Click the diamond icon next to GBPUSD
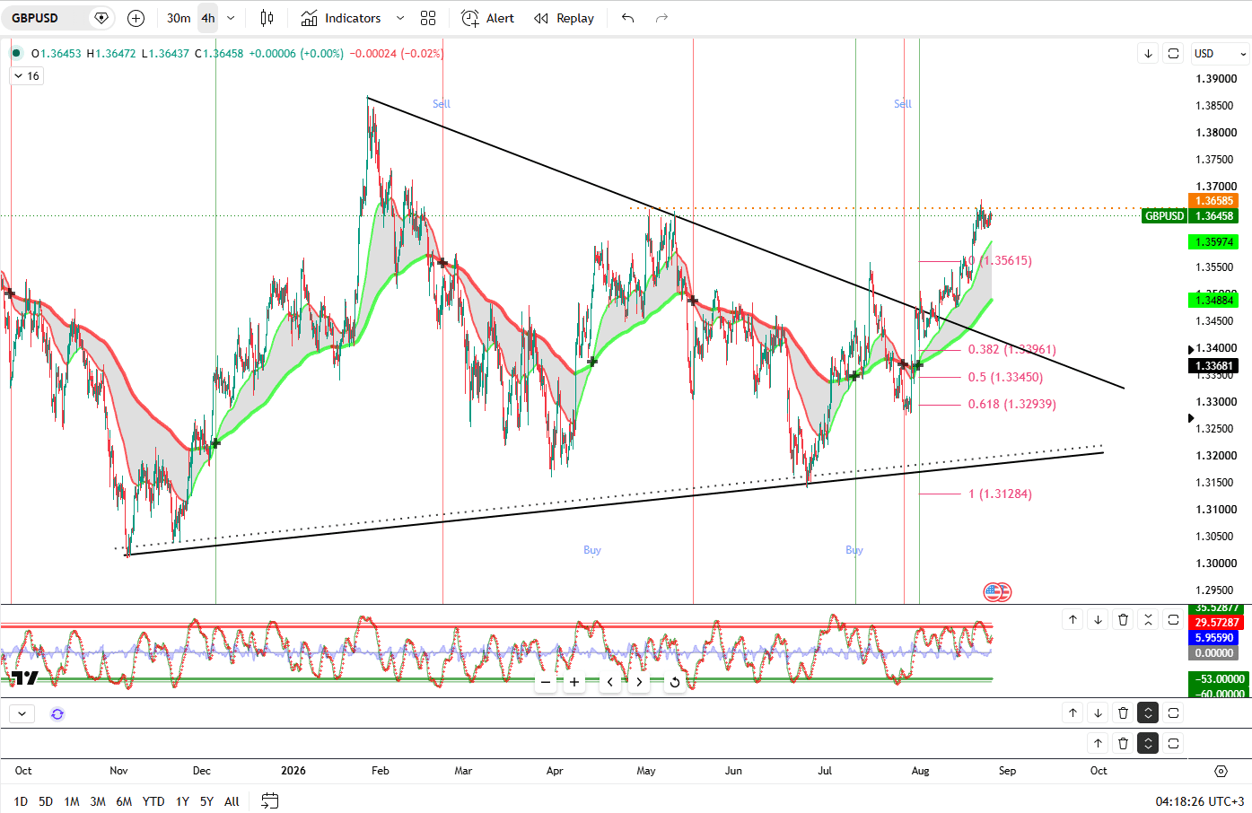Viewport: 1252px width, 813px height. pyautogui.click(x=101, y=18)
